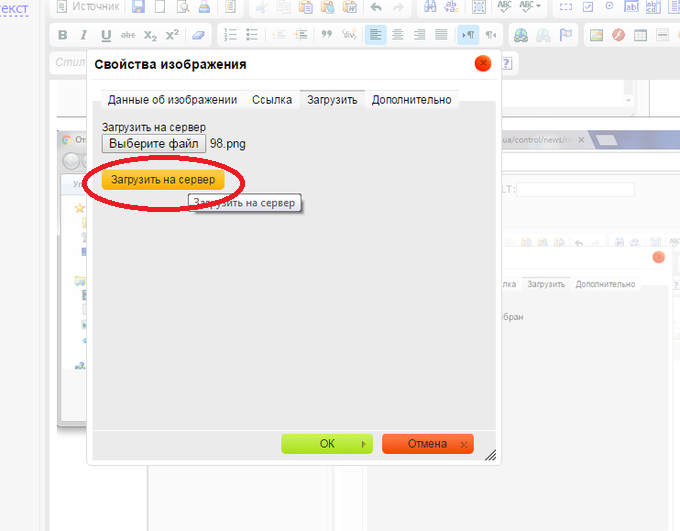Insert a numbered list
680x531 pixels.
pyautogui.click(x=231, y=35)
